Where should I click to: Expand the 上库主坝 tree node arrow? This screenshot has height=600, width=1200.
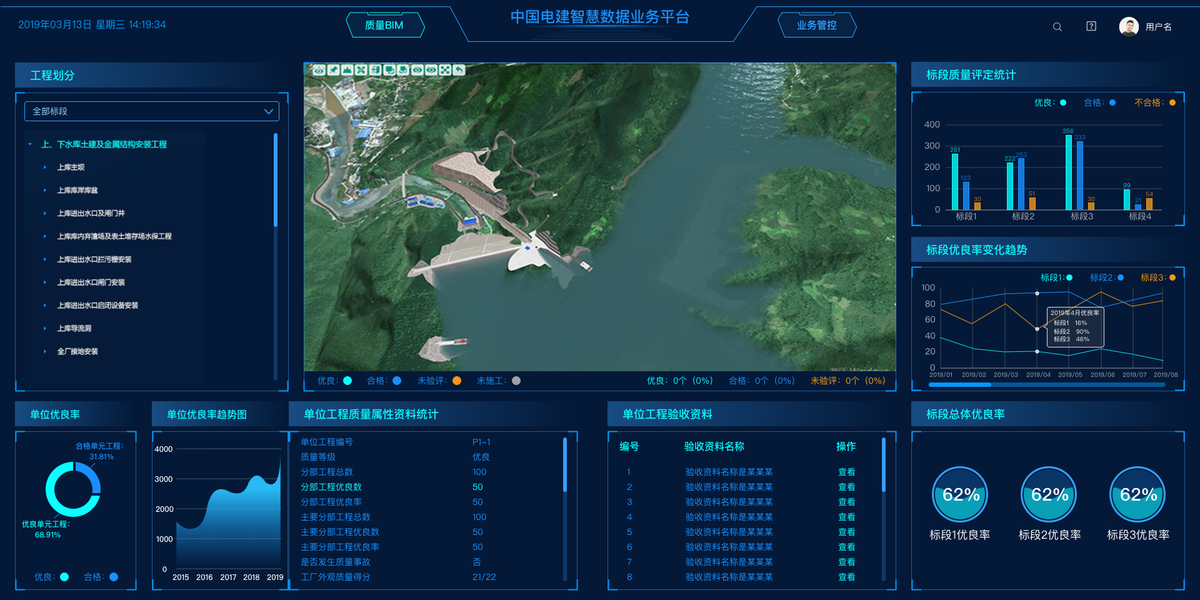[x=45, y=168]
